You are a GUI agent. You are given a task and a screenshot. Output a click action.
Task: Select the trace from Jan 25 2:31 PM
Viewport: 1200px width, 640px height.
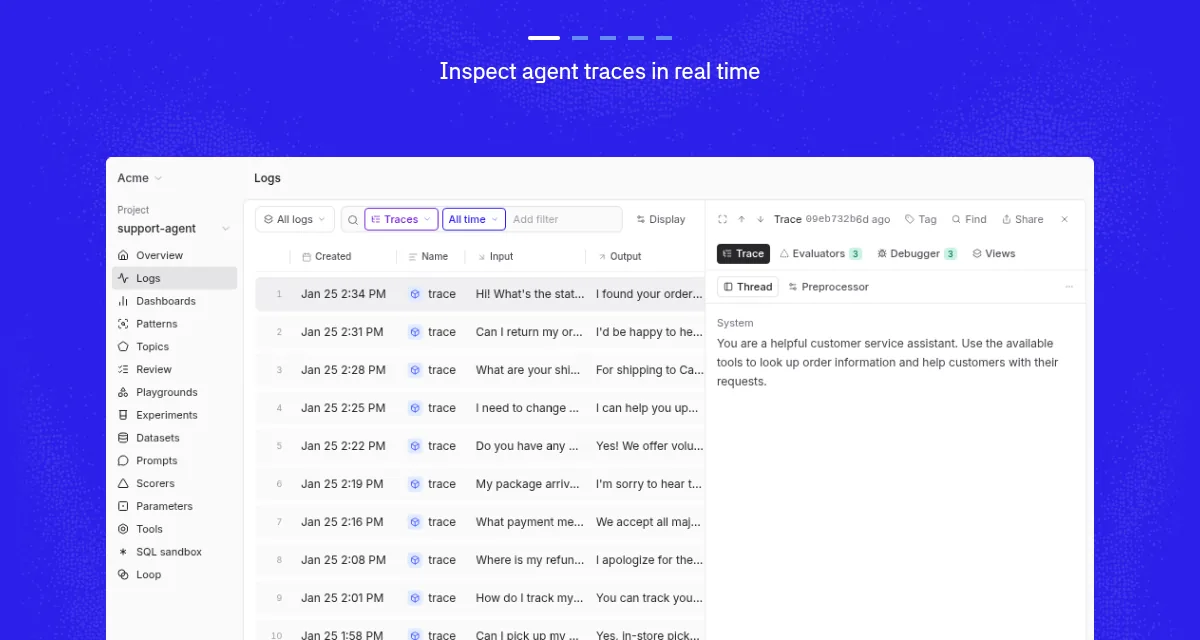coord(480,332)
